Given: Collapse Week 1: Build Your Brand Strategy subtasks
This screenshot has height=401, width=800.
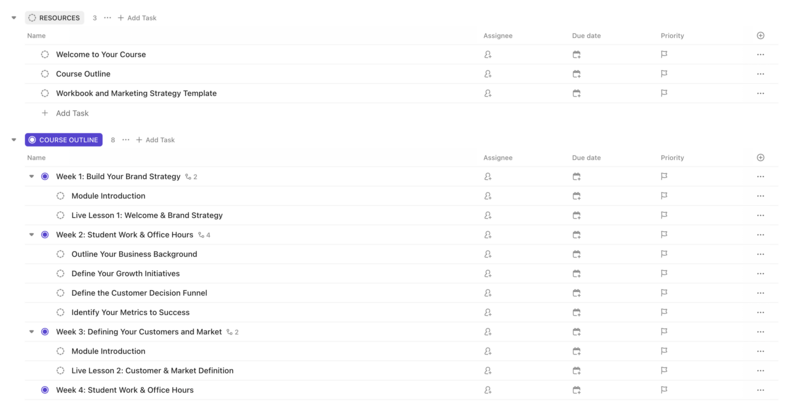Looking at the screenshot, I should pyautogui.click(x=32, y=177).
